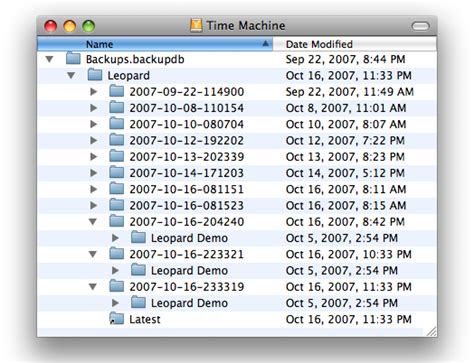Click the date Oct 8, 2007, 11:01 AM
This screenshot has height=363, width=474.
tap(346, 108)
